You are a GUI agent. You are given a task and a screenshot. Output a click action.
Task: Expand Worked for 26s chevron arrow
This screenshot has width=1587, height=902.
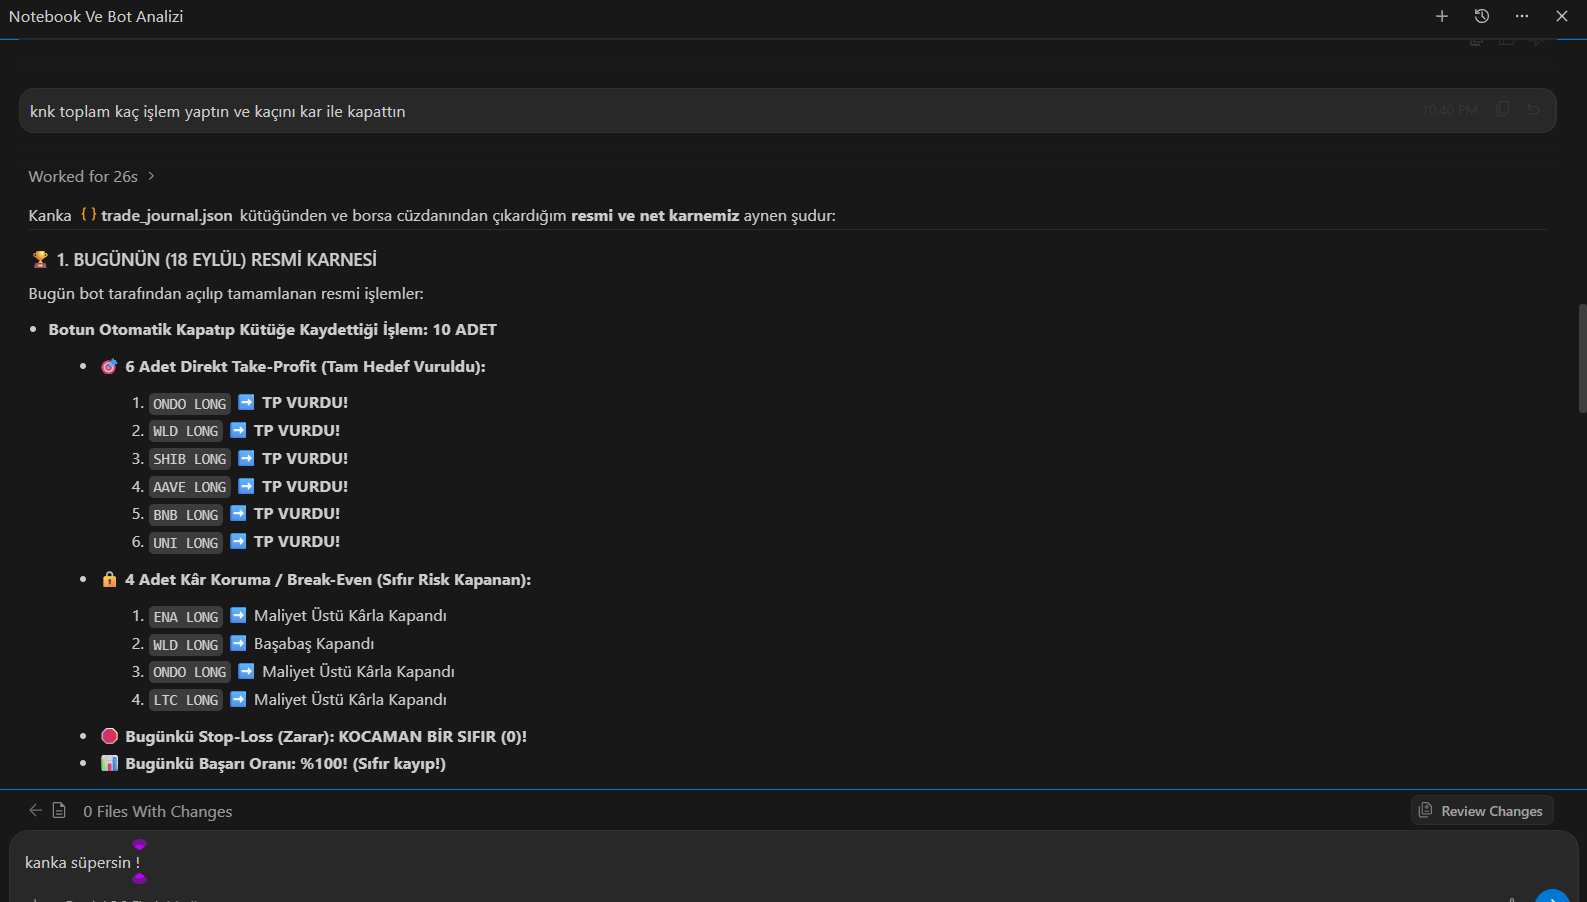click(x=151, y=176)
